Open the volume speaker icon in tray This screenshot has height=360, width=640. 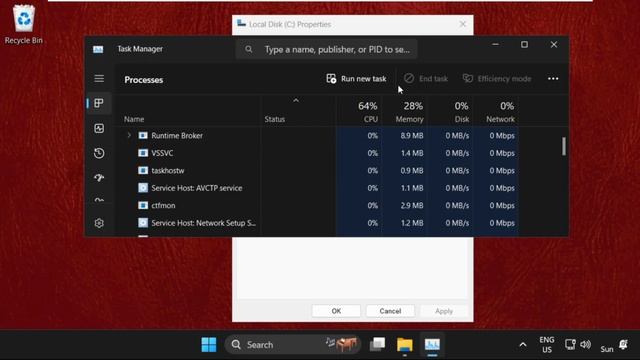tap(585, 344)
